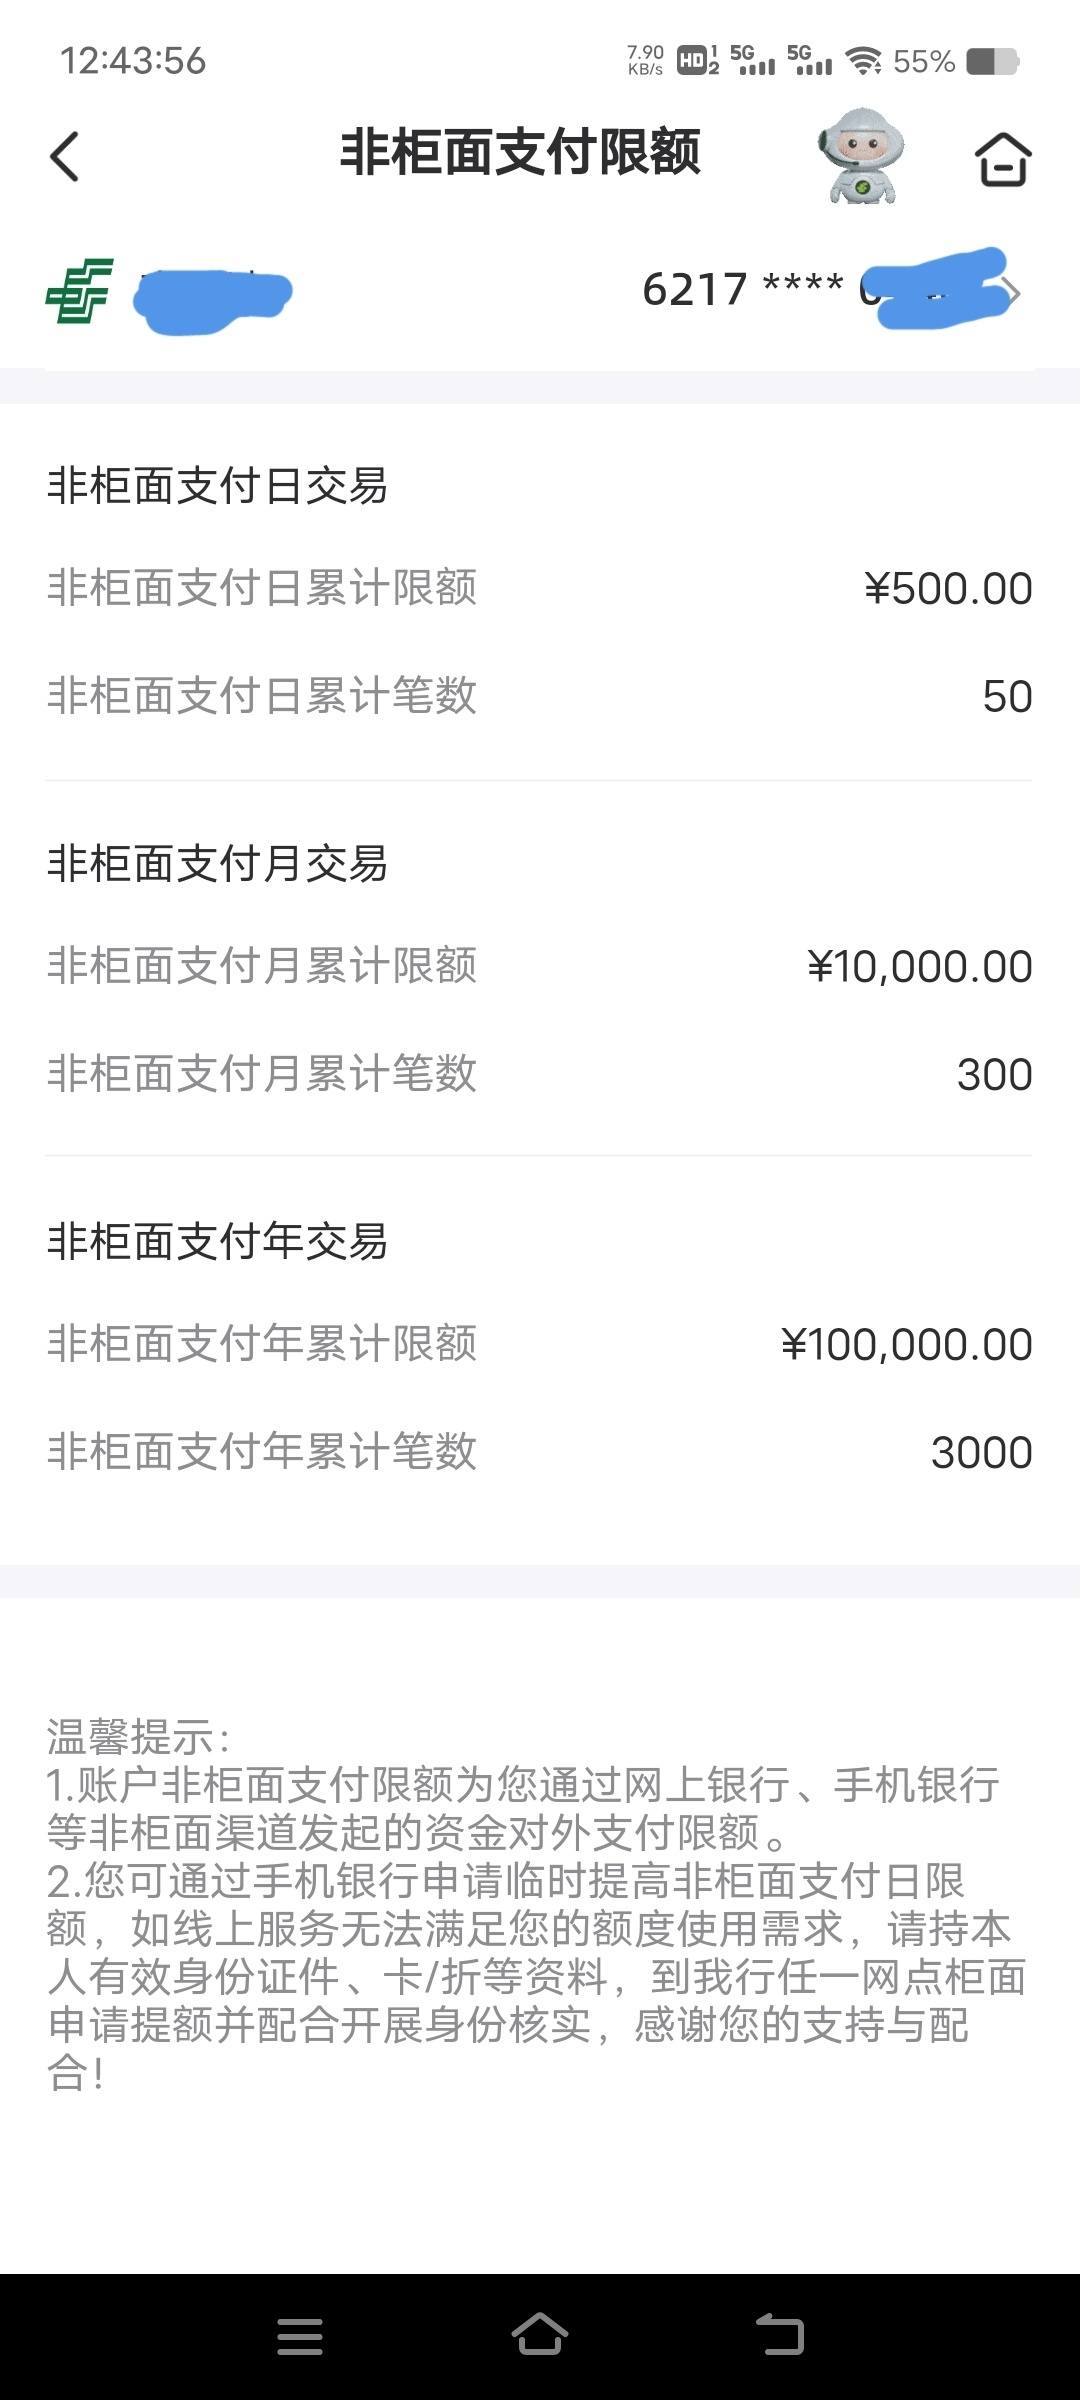Tap the 非柜面支付日交易 section header
The height and width of the screenshot is (2400, 1080).
(x=217, y=486)
